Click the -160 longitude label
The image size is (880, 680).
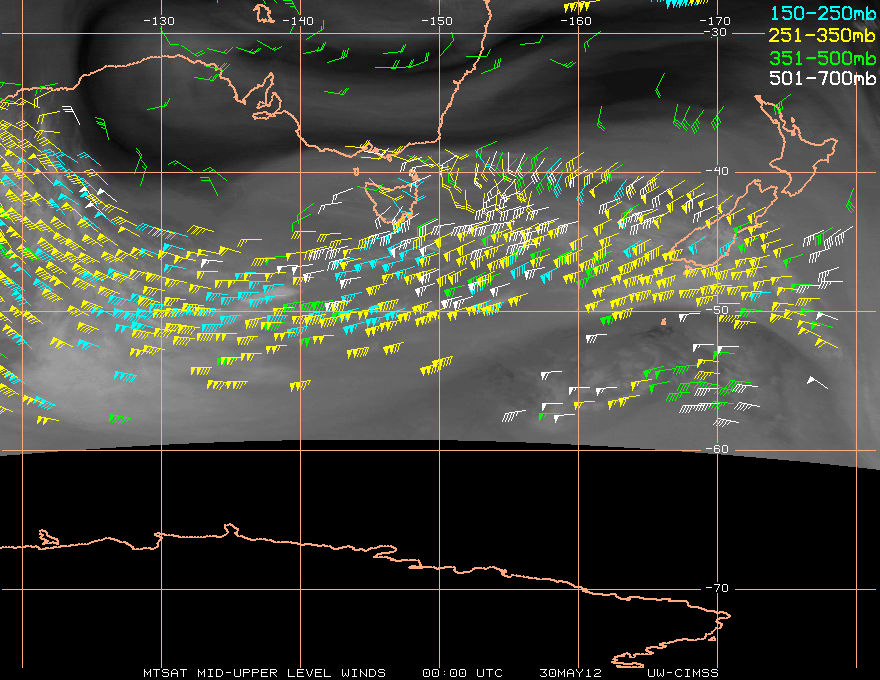click(x=576, y=21)
